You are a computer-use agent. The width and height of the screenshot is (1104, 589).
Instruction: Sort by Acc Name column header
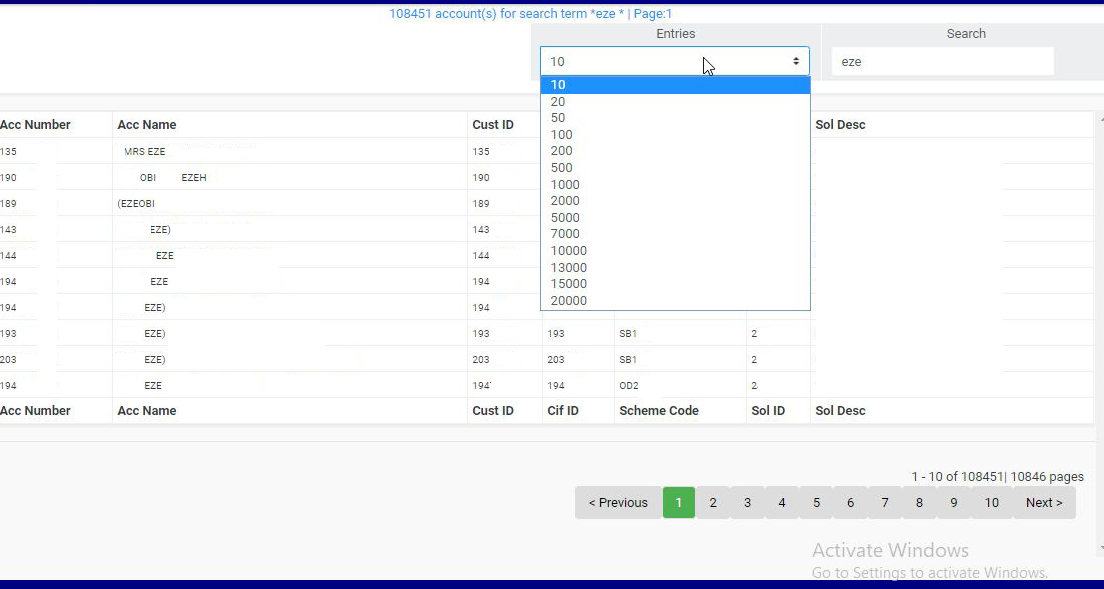point(147,125)
